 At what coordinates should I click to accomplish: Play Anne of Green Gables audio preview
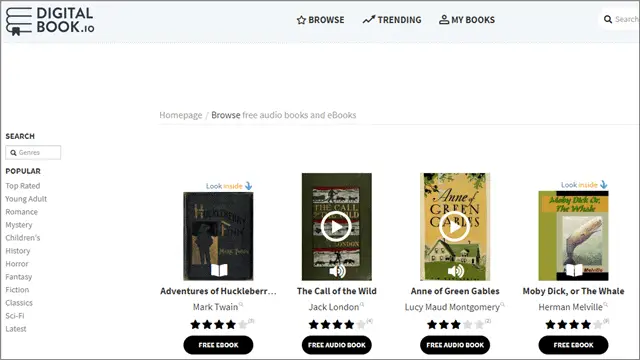pos(454,227)
